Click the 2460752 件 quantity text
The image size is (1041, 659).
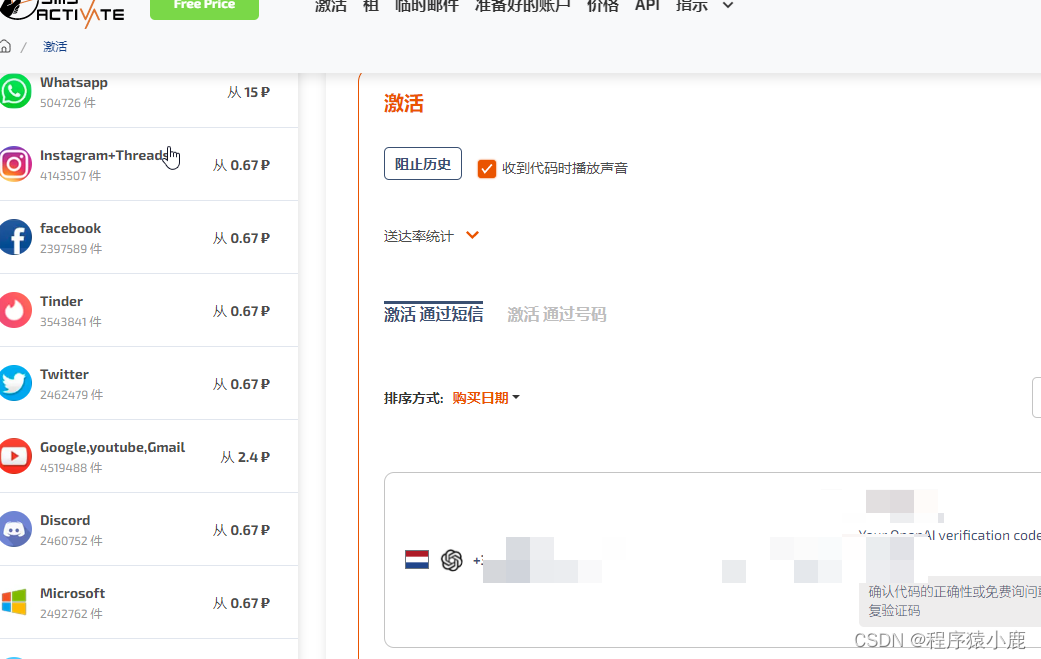(x=71, y=541)
